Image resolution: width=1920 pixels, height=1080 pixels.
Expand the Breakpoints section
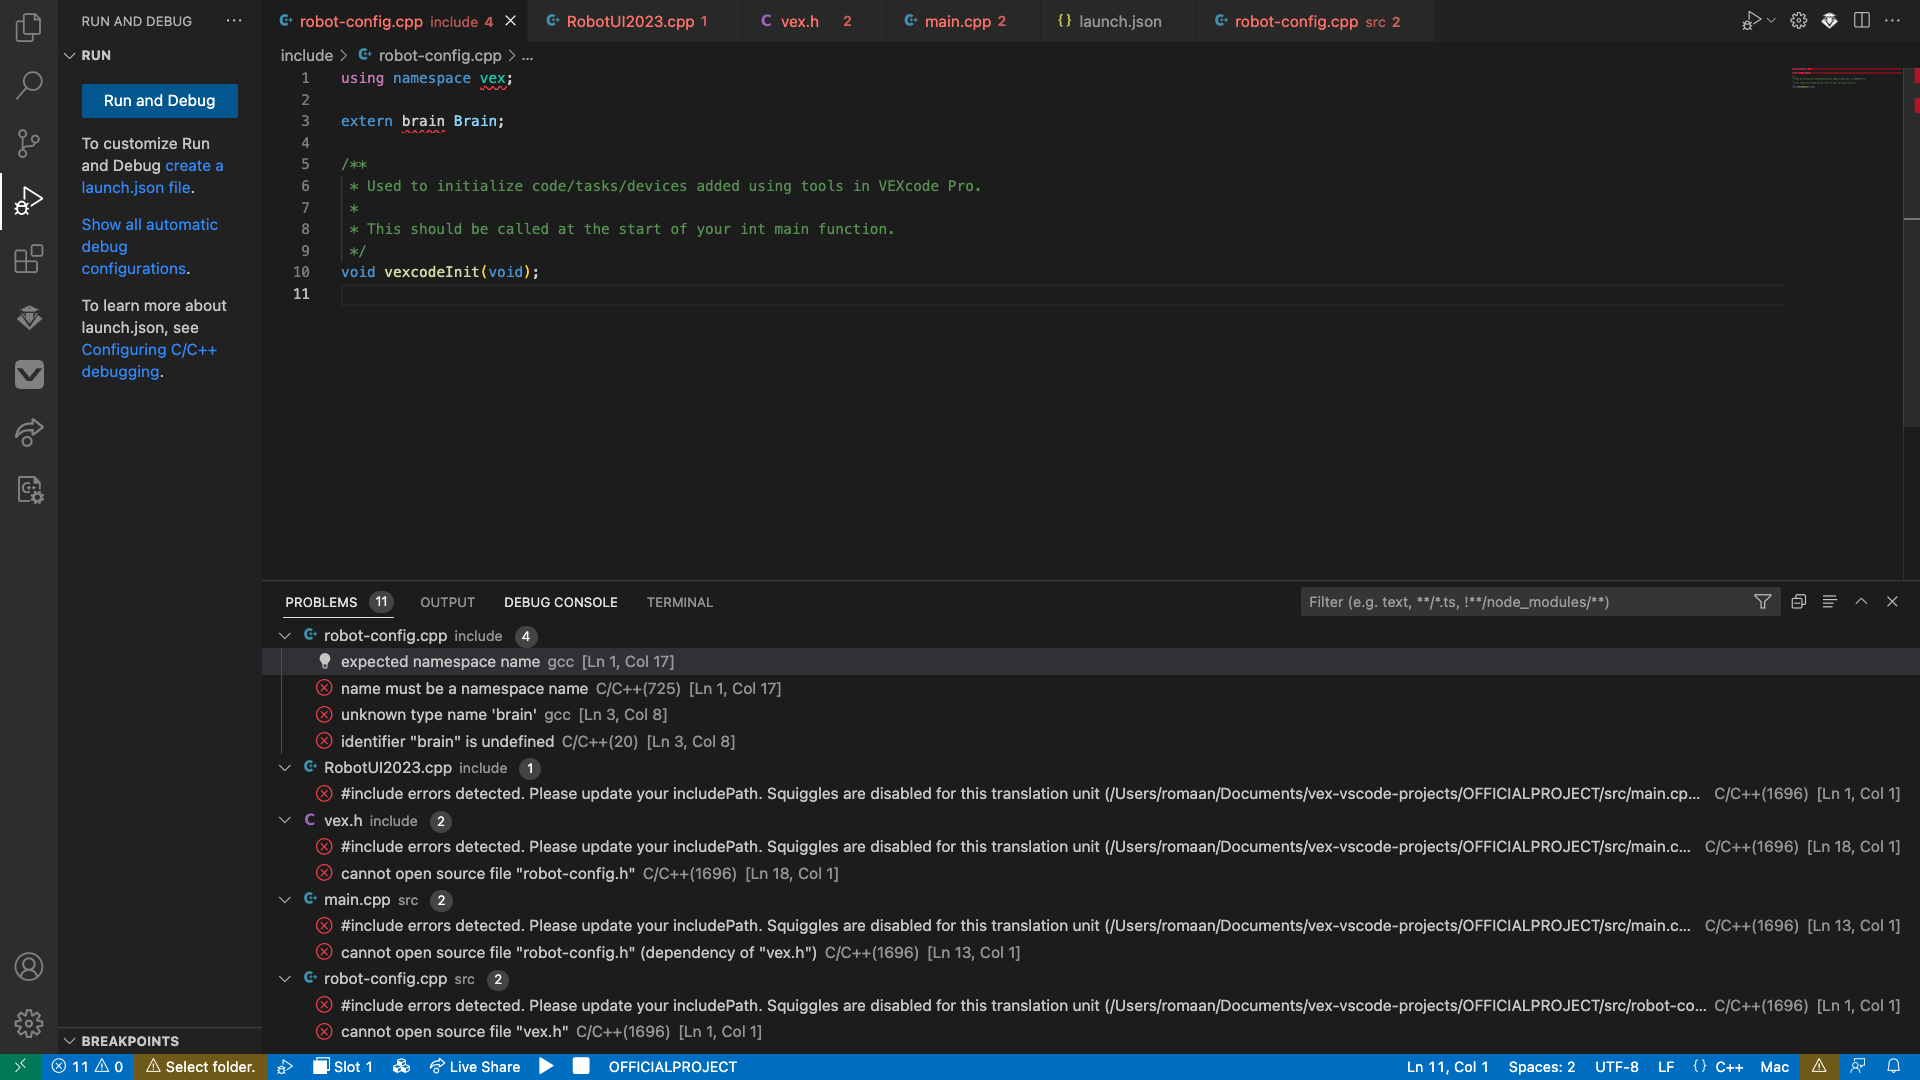[x=129, y=1041]
